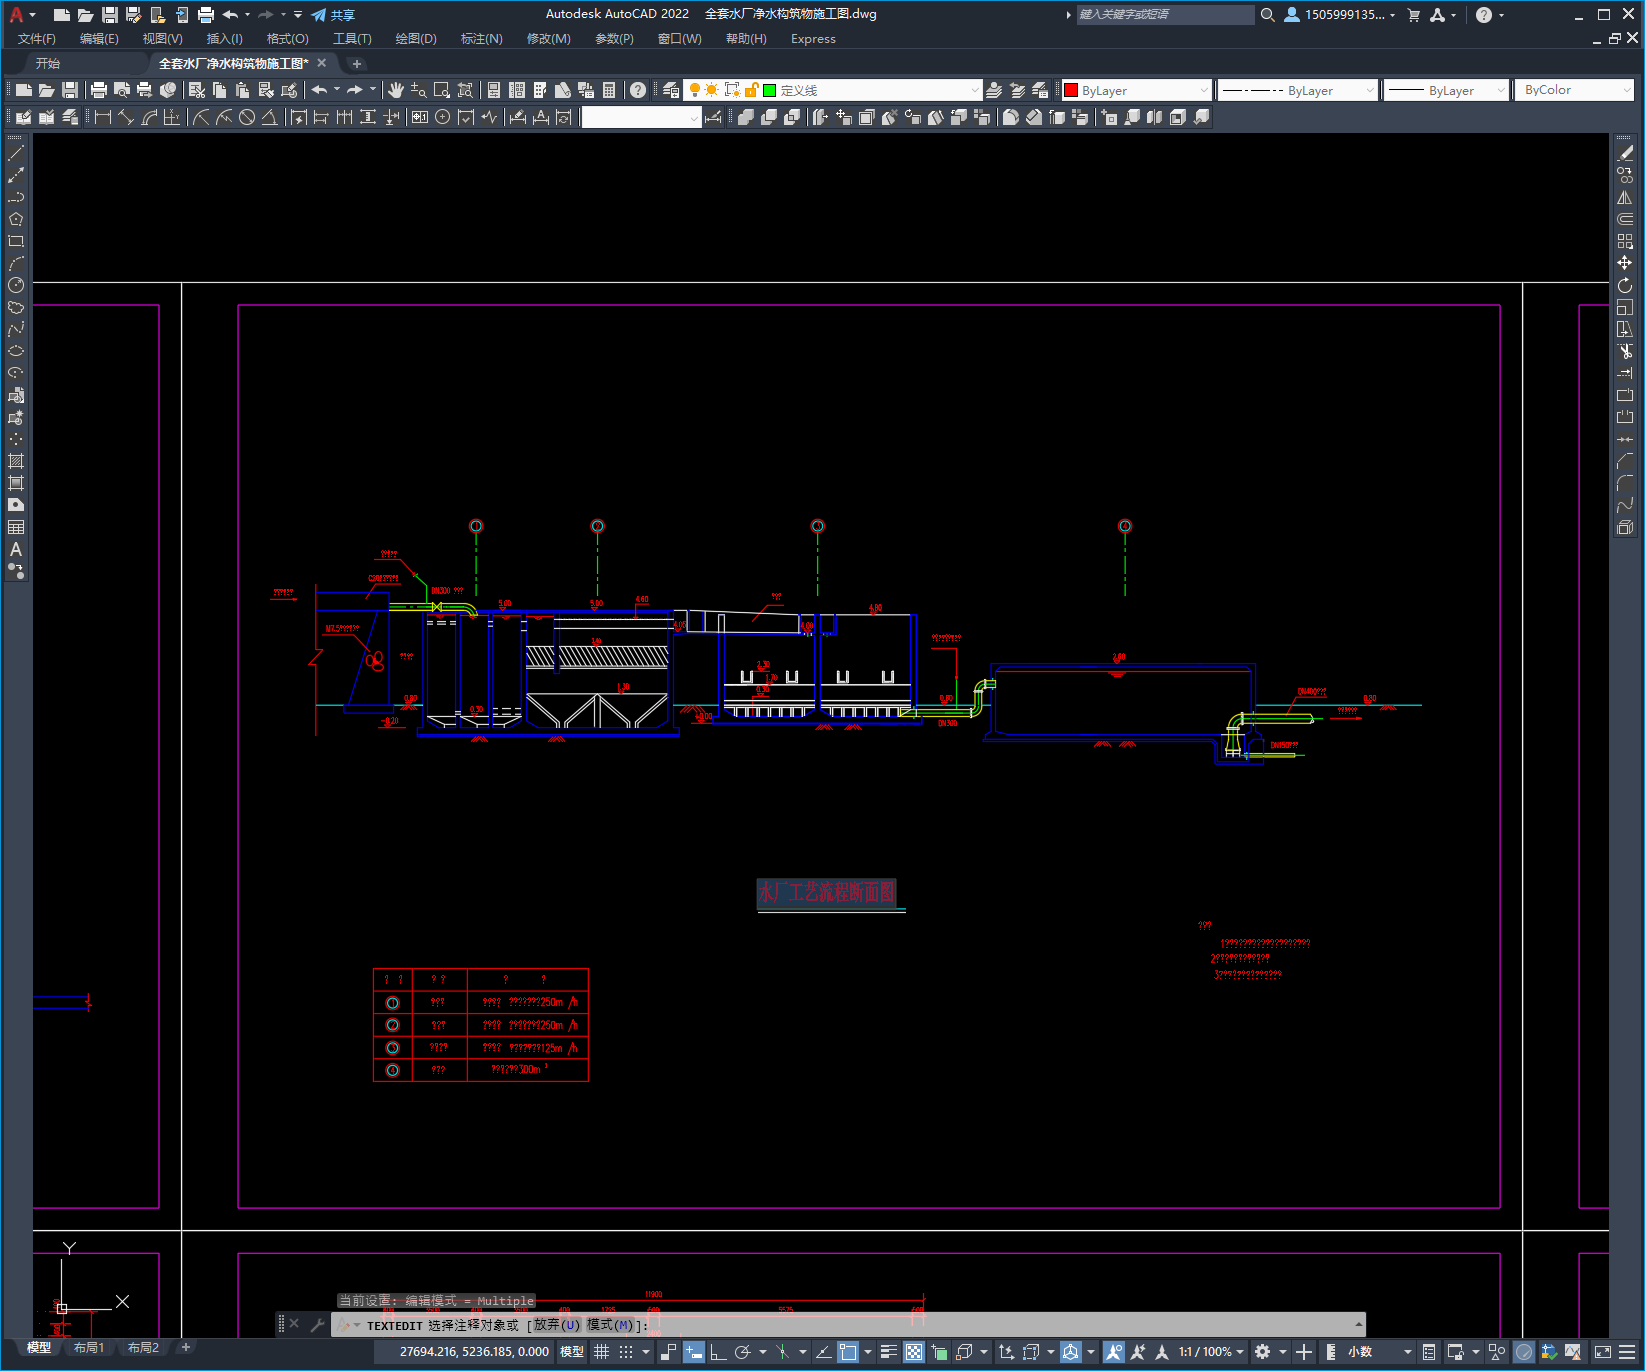Click the 模型 model space button in status bar

click(572, 1352)
